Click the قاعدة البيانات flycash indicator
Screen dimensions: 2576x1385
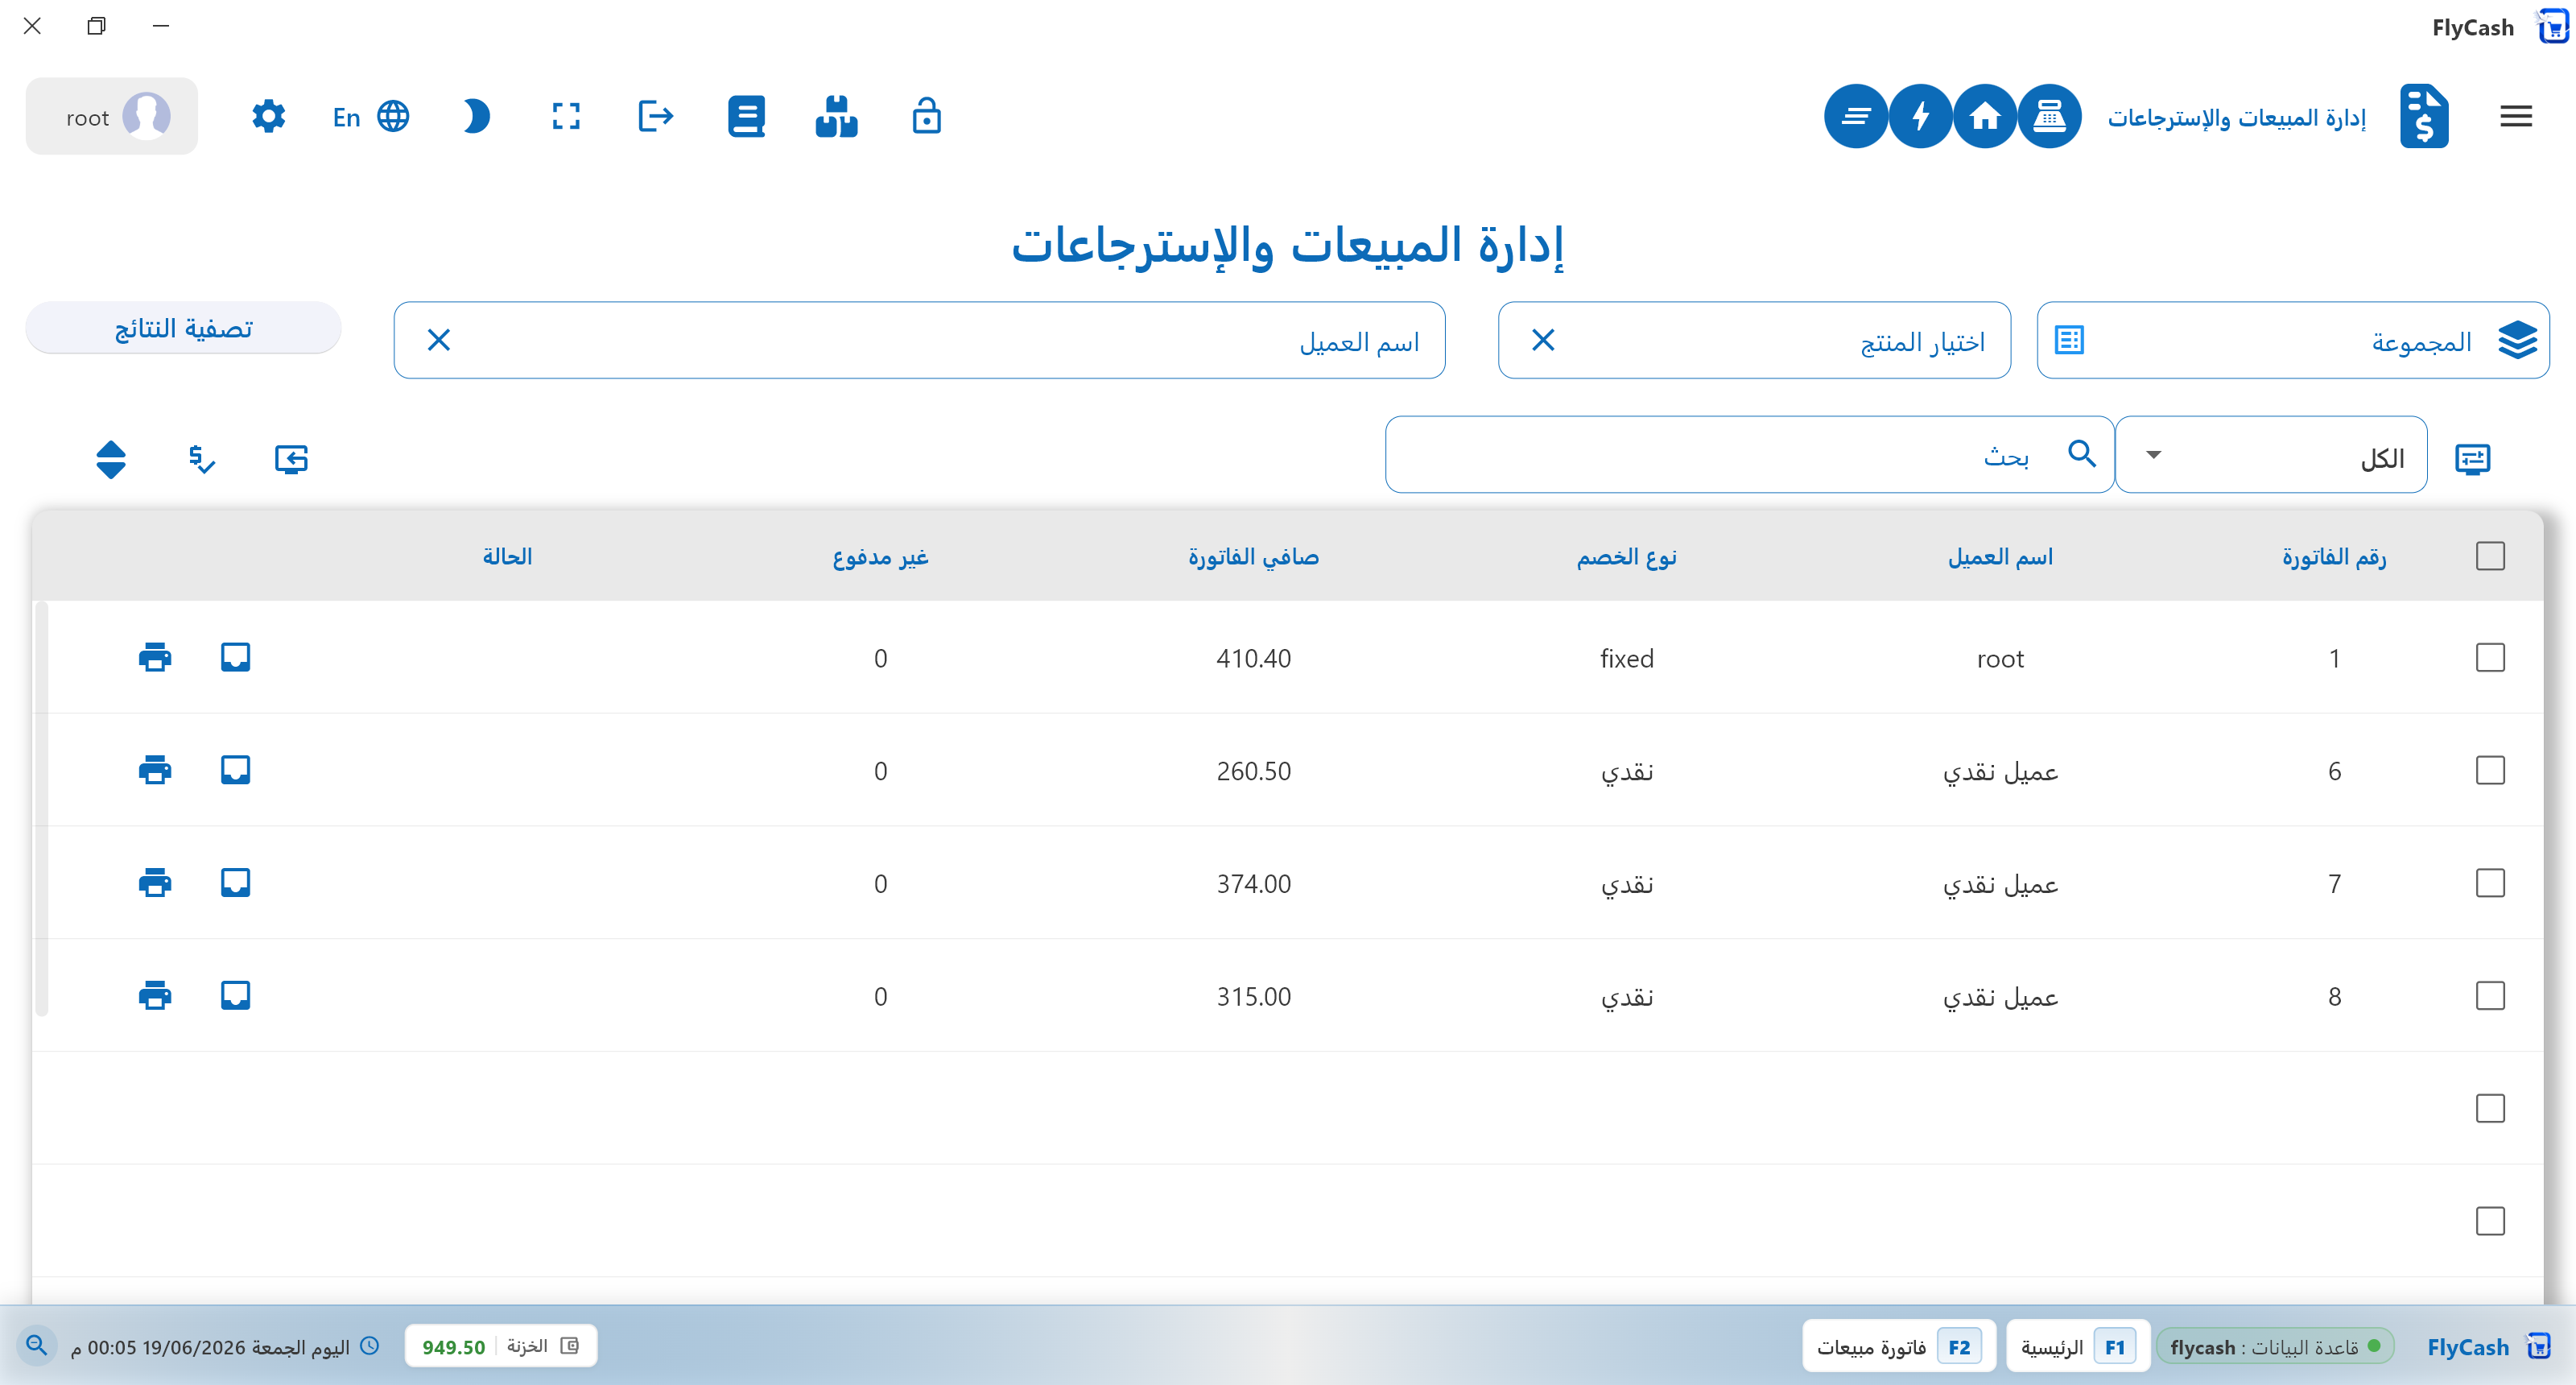tap(2275, 1347)
